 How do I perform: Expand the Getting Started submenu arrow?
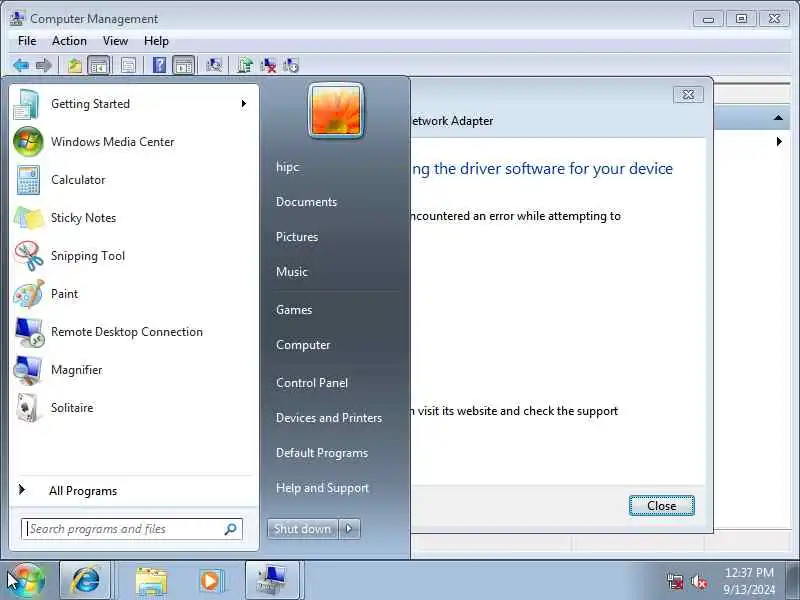click(244, 104)
